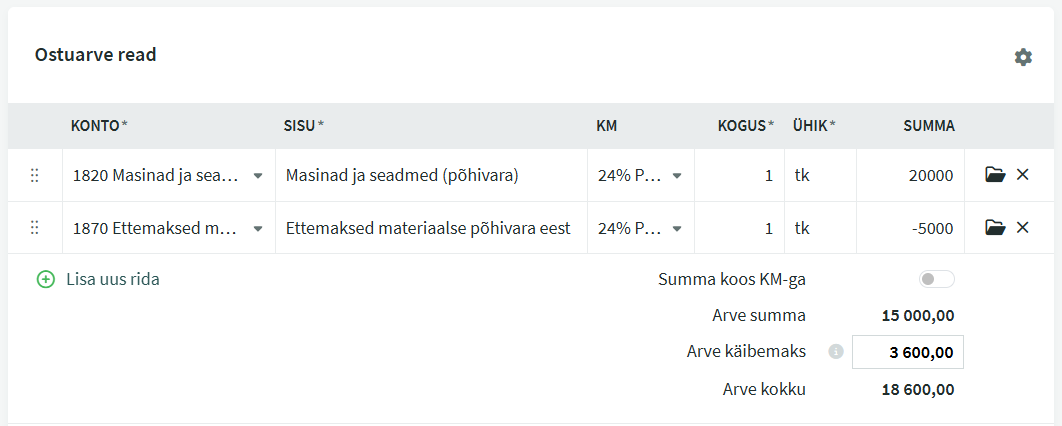This screenshot has height=426, width=1062.
Task: Click the info icon beside Arve käibemaks
Action: tap(836, 351)
